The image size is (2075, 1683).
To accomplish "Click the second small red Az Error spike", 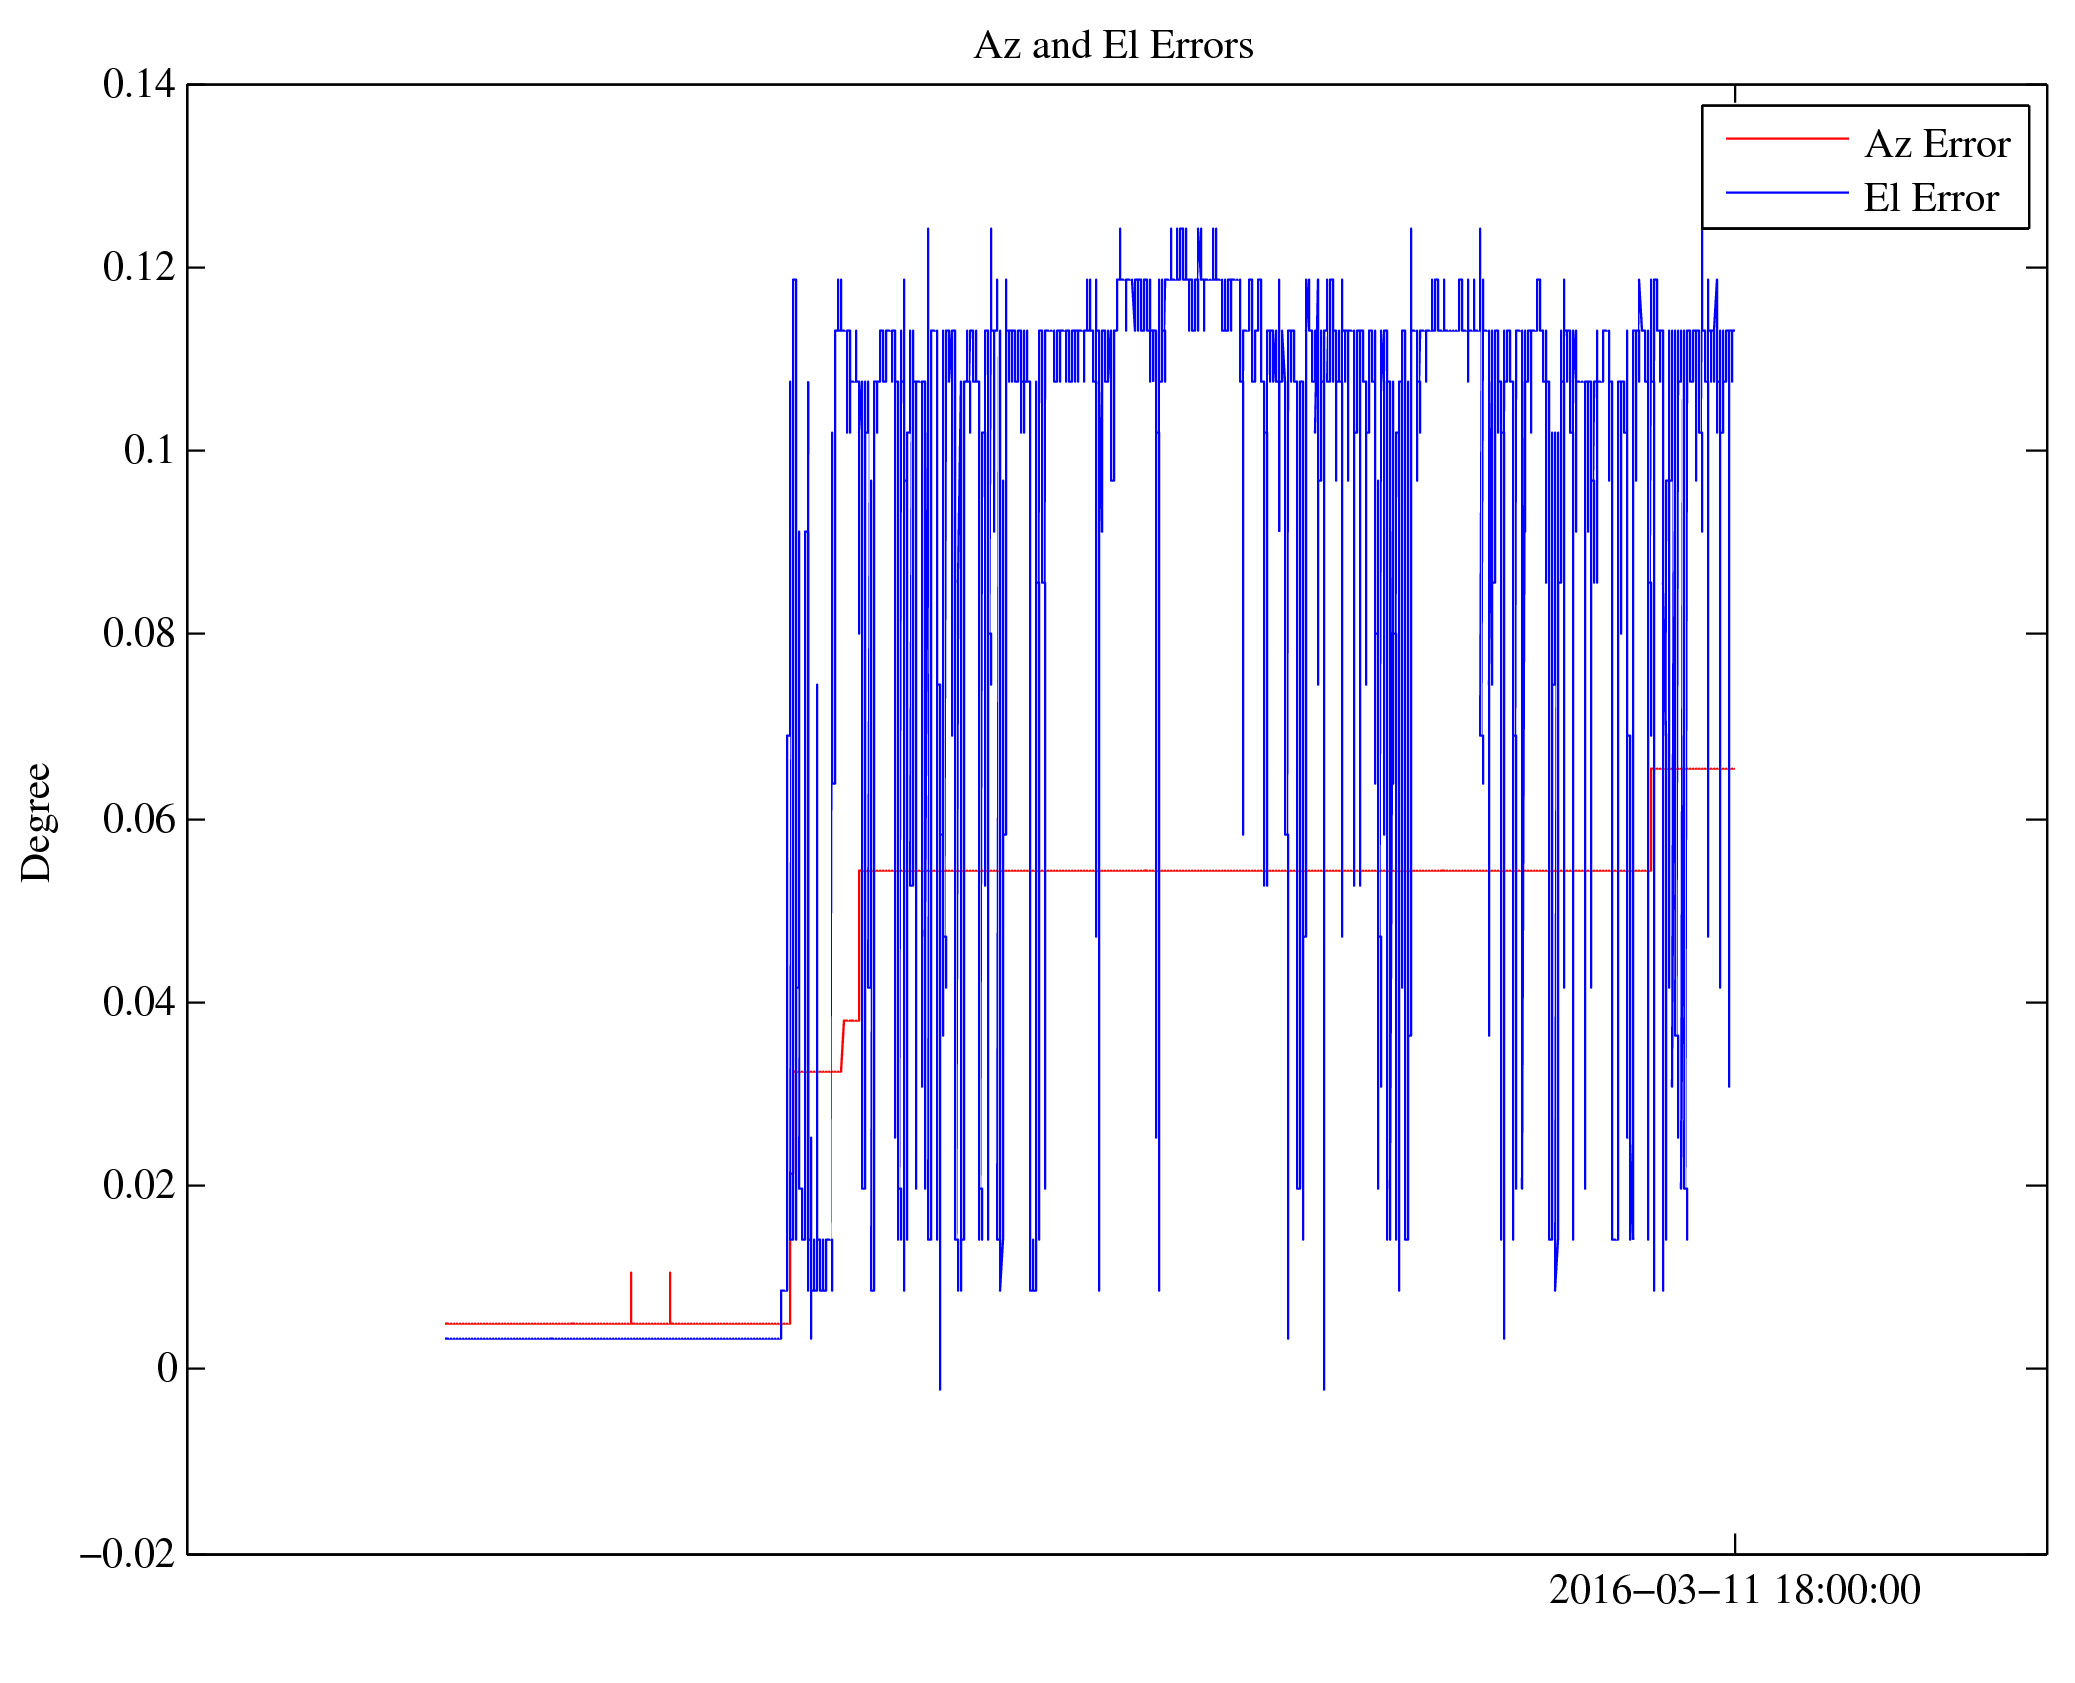I will coord(670,1296).
